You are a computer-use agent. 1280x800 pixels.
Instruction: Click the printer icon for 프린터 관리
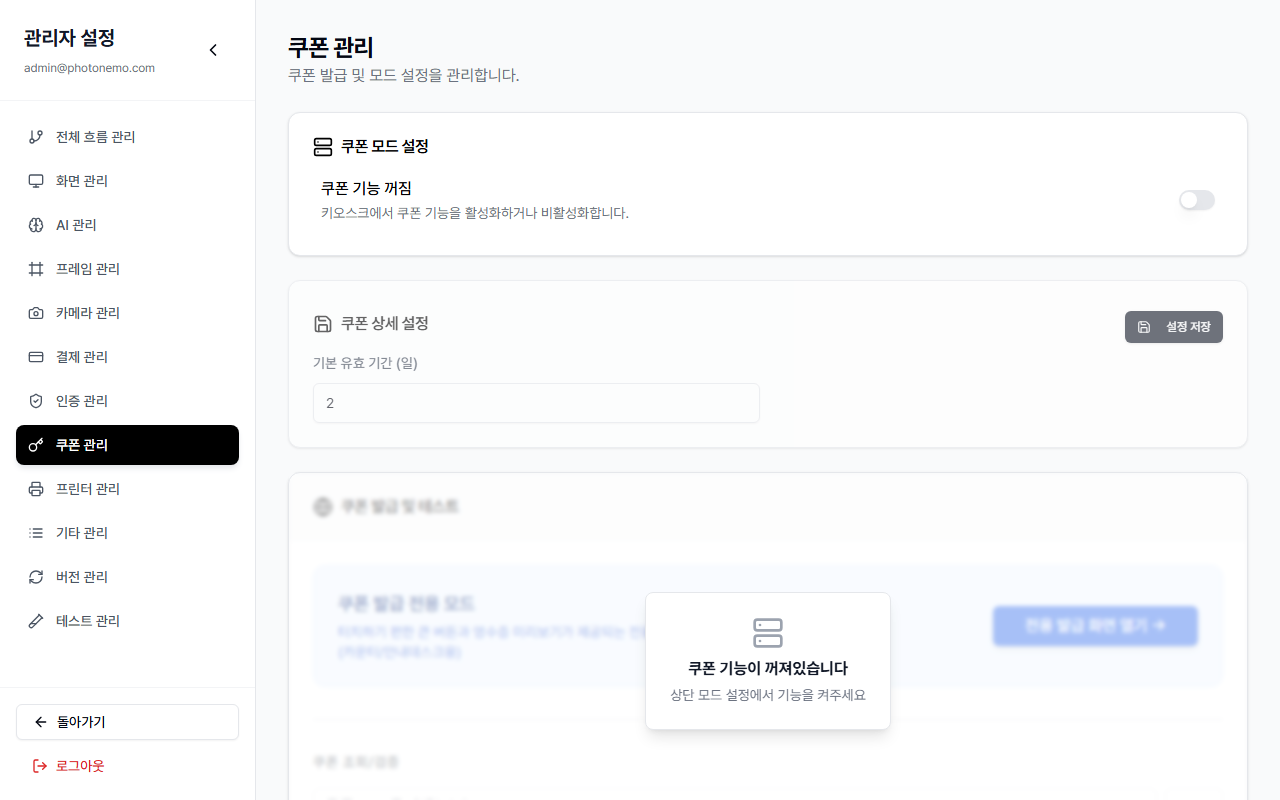click(36, 489)
